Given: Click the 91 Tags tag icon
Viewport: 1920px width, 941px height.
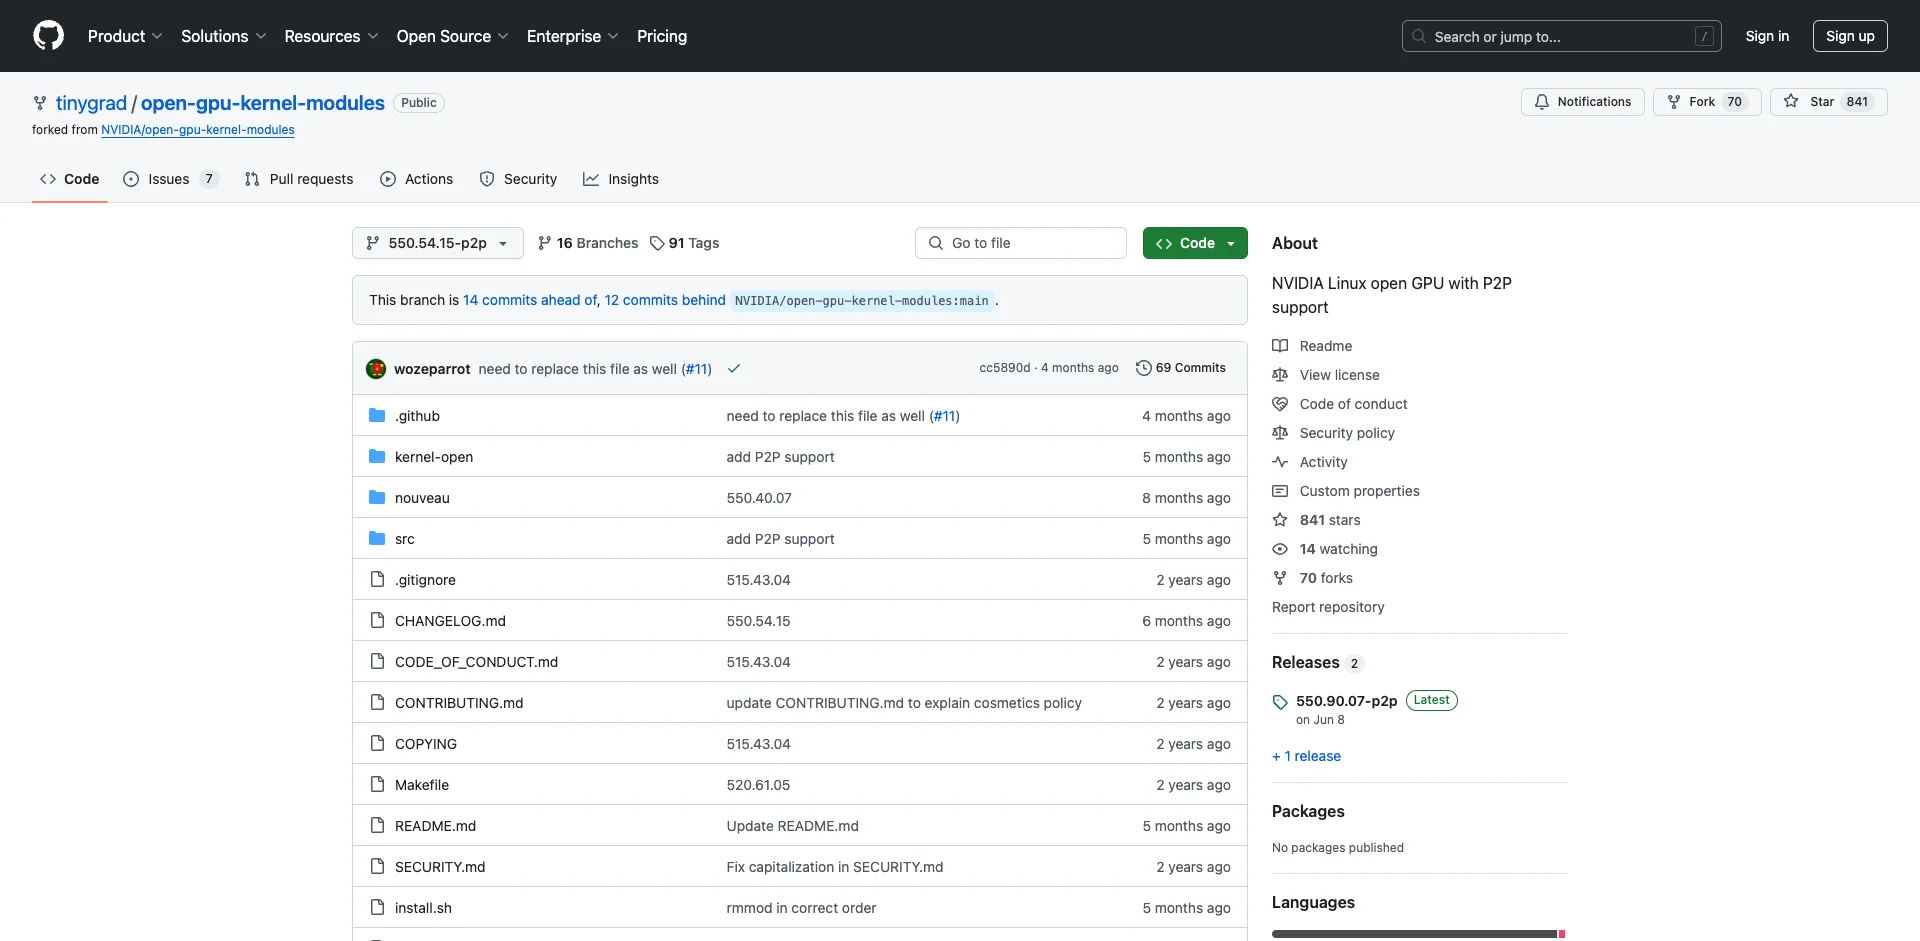Looking at the screenshot, I should [x=657, y=243].
